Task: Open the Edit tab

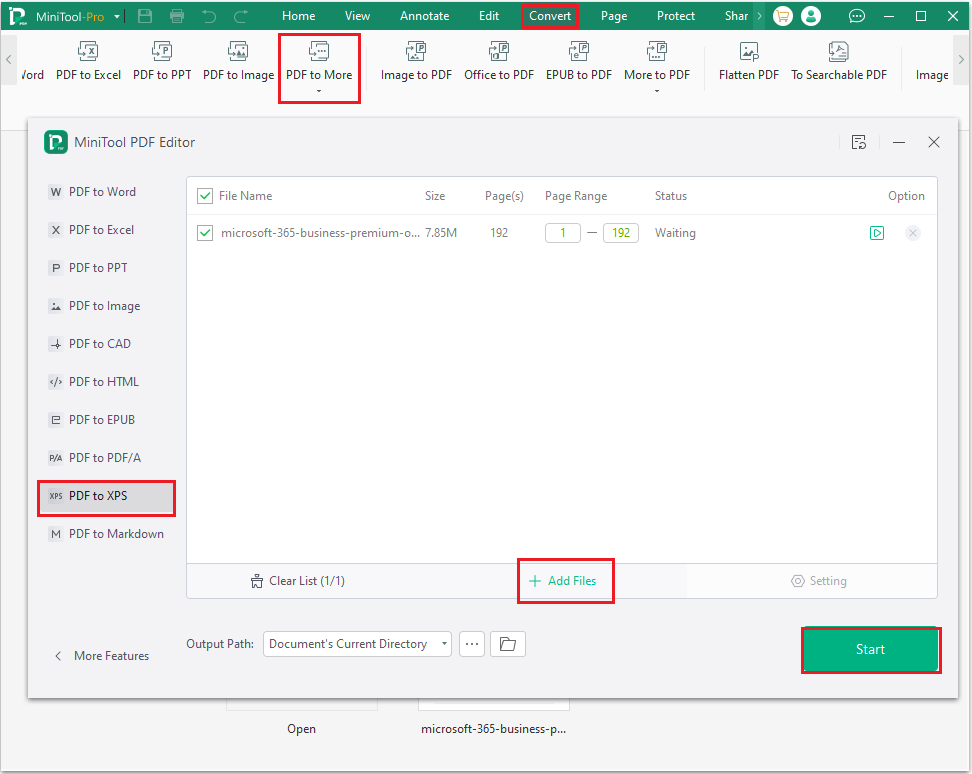Action: point(488,16)
